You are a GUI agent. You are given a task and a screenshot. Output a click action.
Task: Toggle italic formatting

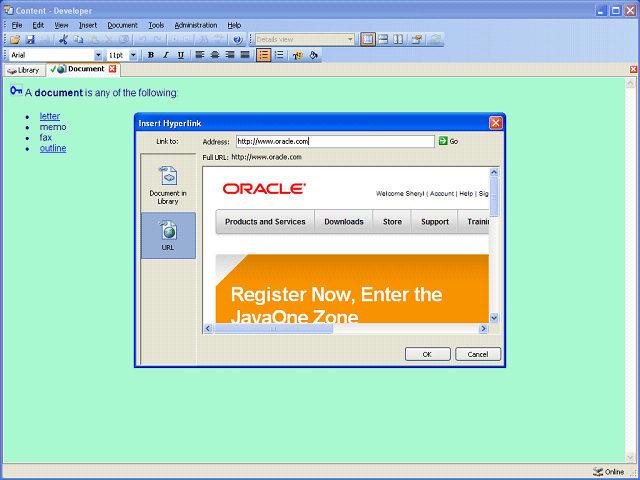(x=166, y=55)
